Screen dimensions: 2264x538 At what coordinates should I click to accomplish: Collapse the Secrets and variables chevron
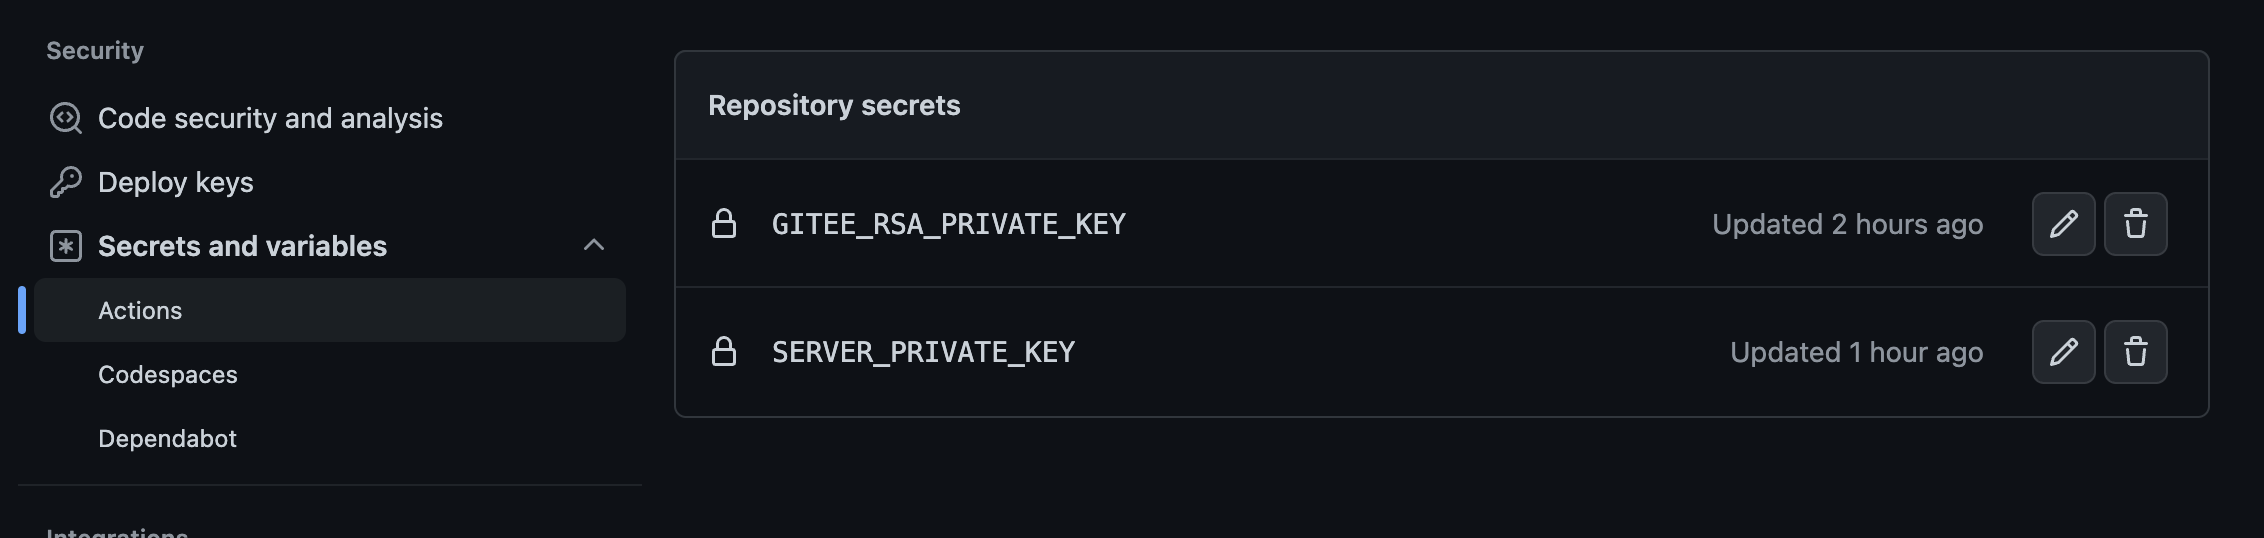pos(594,245)
